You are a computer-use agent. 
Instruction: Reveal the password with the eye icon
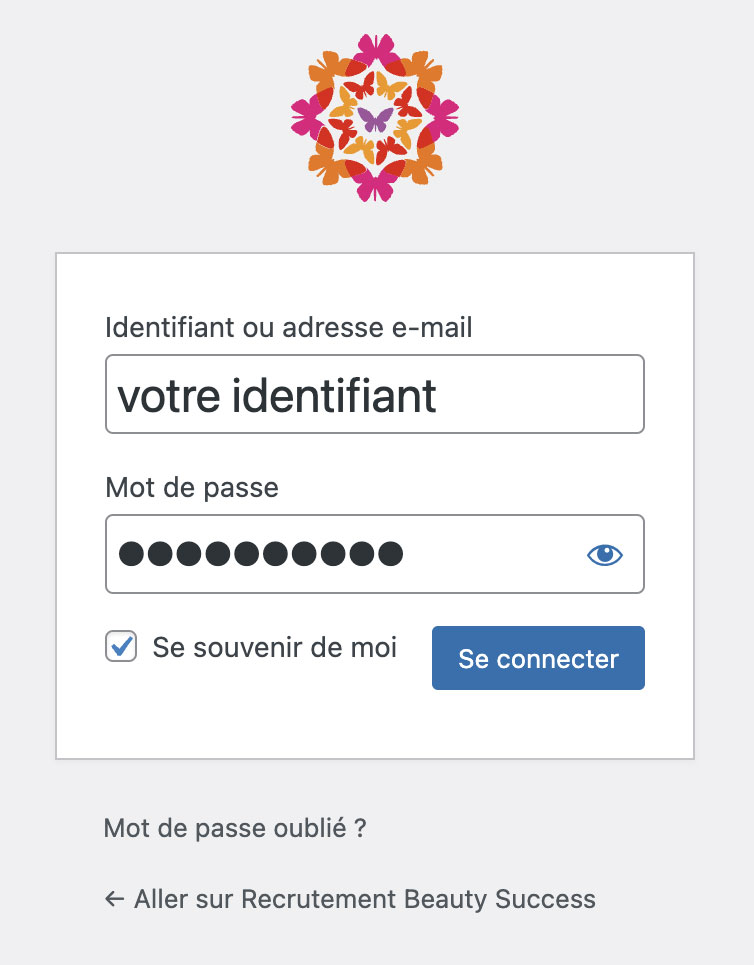(604, 555)
